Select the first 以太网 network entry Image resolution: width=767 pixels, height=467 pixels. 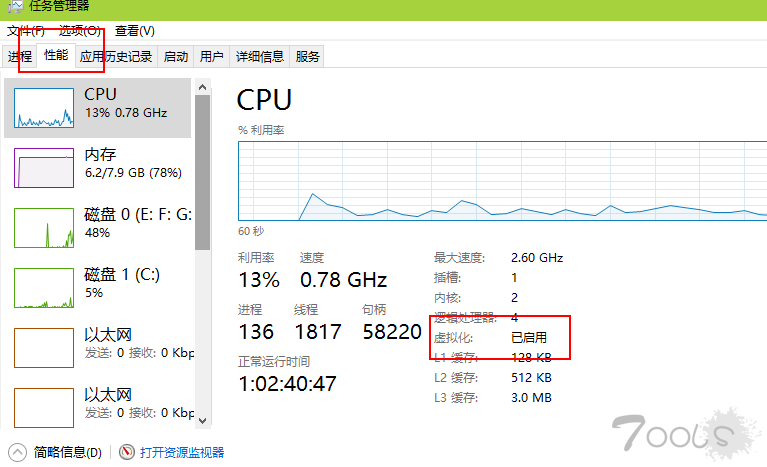click(x=97, y=348)
